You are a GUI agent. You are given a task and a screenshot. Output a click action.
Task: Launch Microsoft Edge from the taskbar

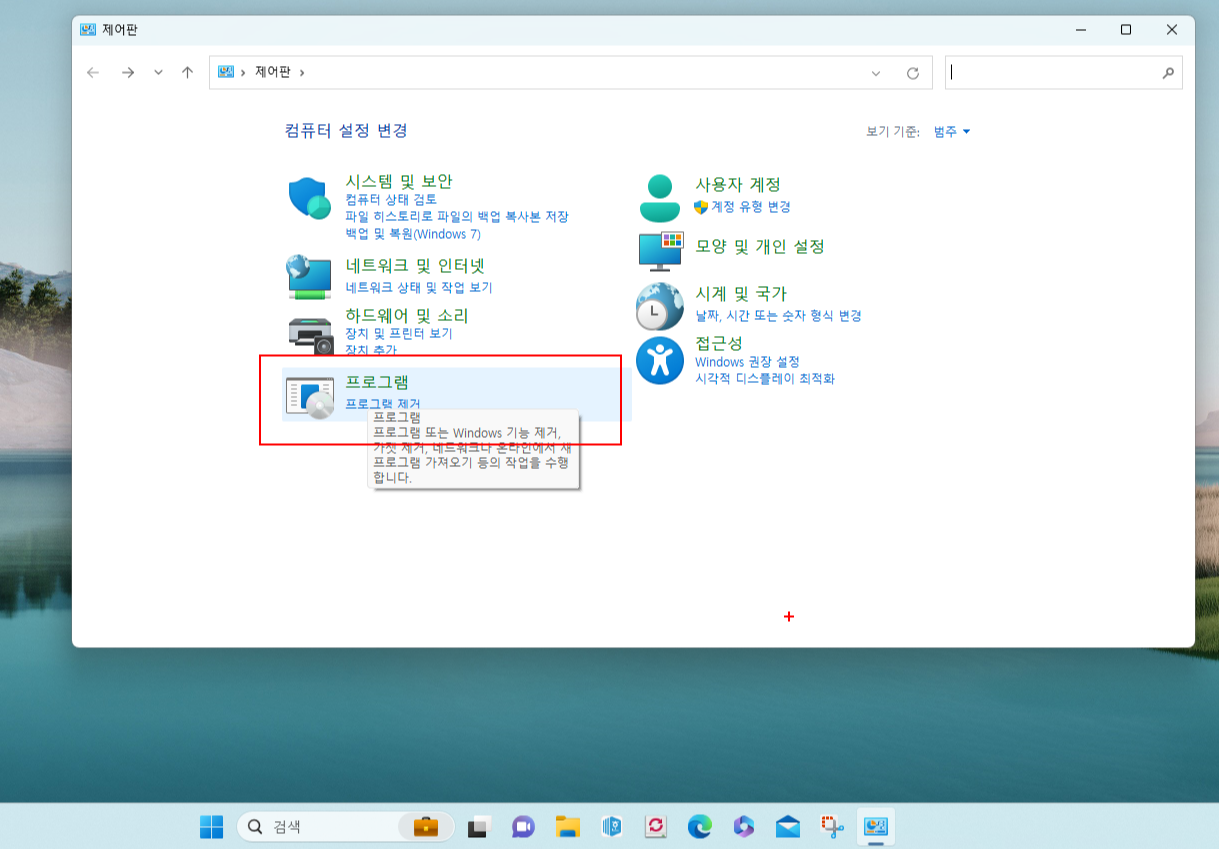[x=700, y=827]
